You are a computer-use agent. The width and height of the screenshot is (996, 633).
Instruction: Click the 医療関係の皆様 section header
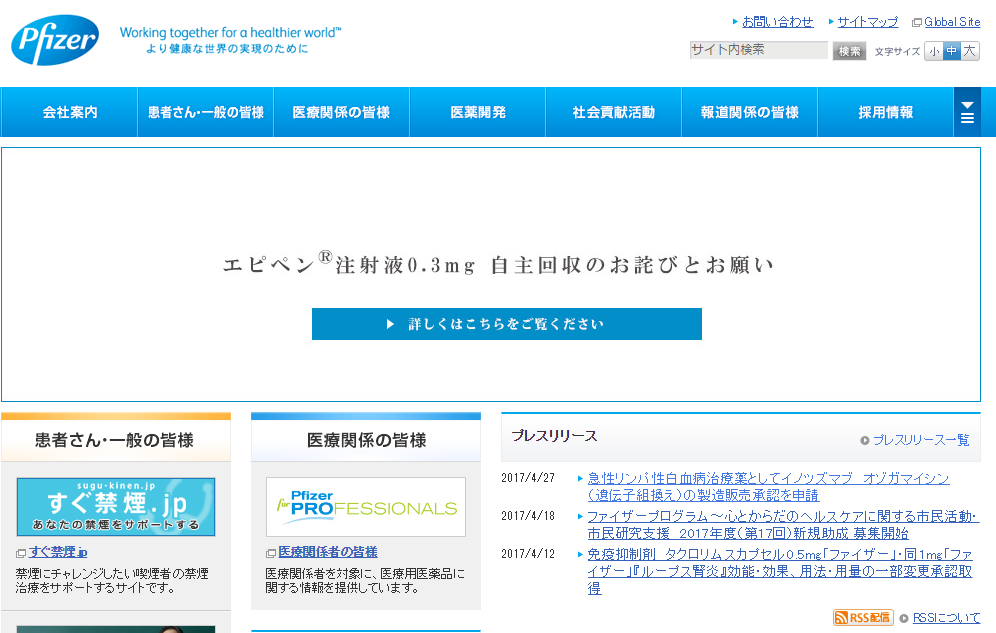366,439
